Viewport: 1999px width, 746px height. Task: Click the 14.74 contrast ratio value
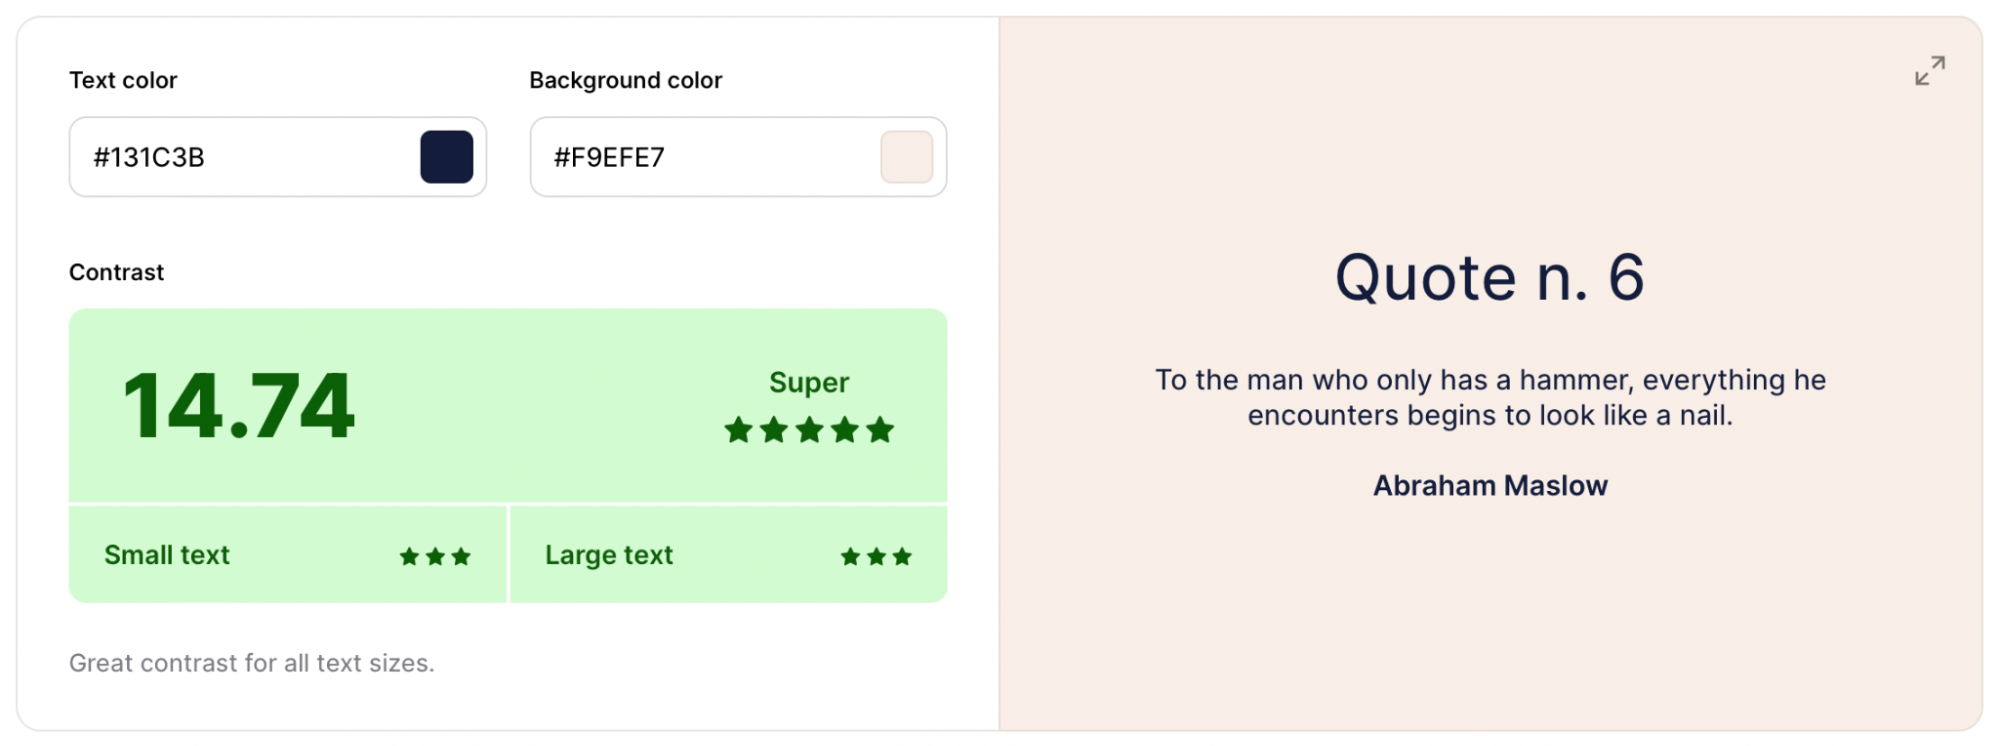[x=238, y=406]
